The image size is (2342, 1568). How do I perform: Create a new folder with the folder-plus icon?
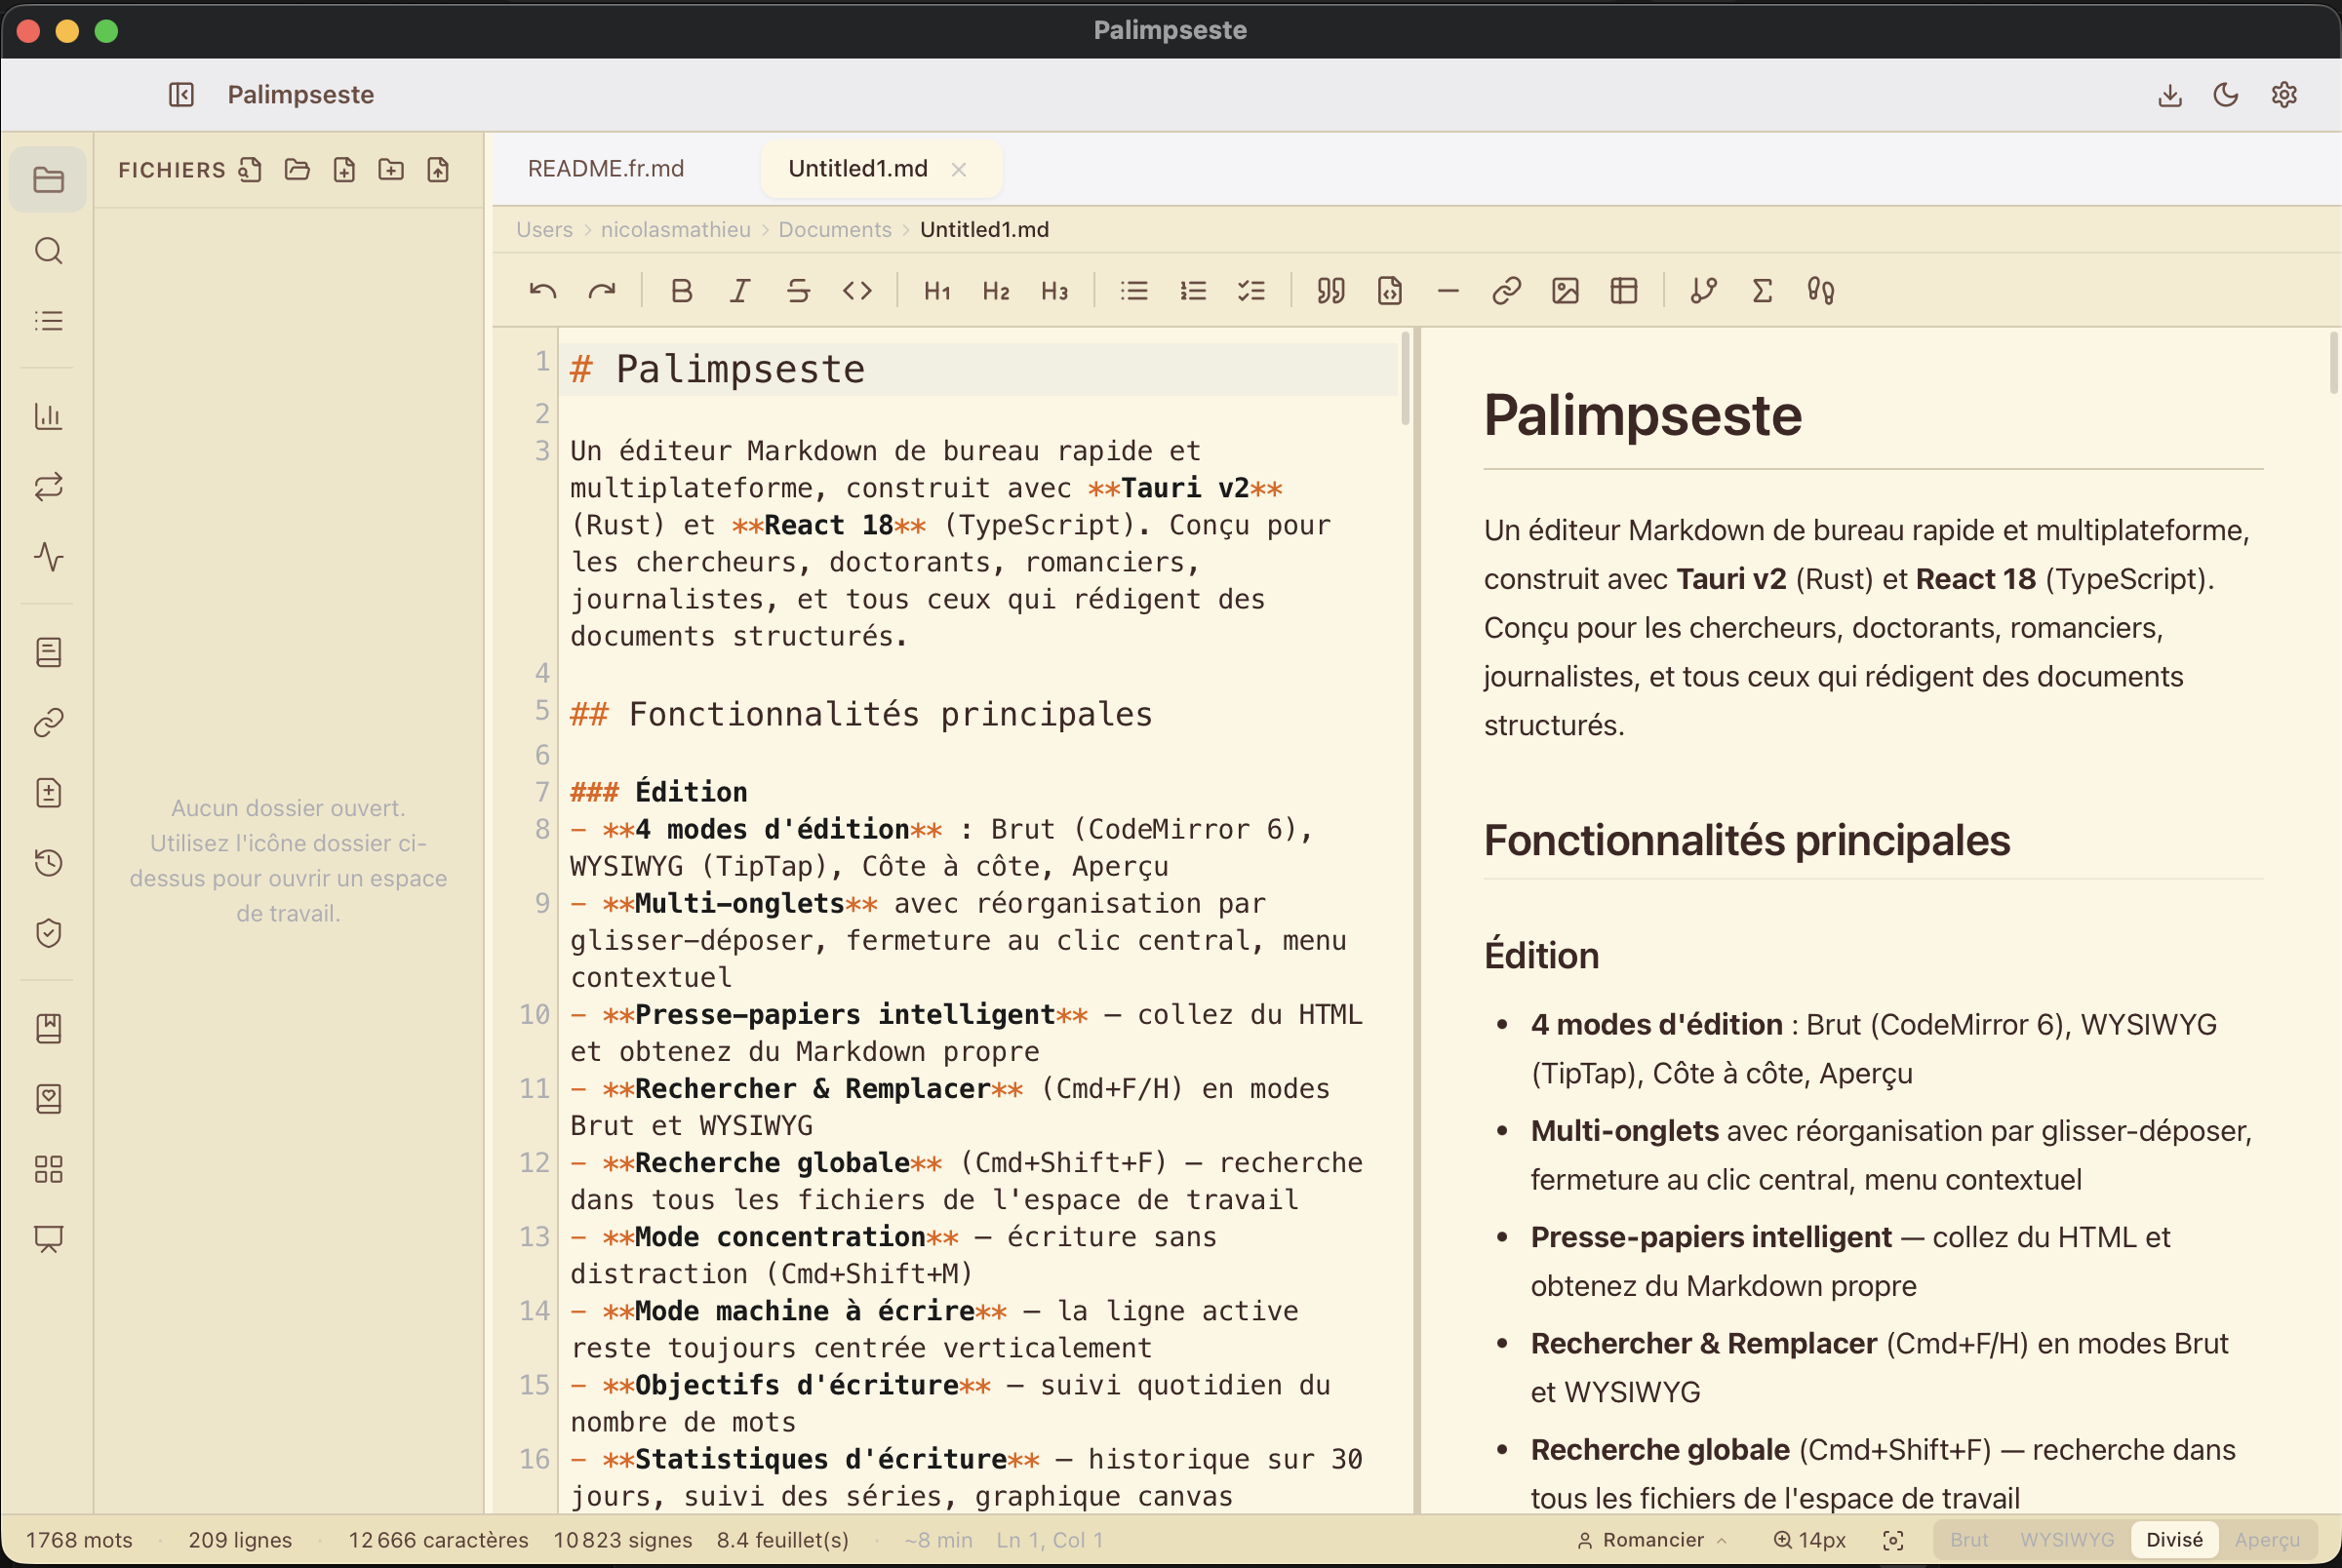point(391,170)
